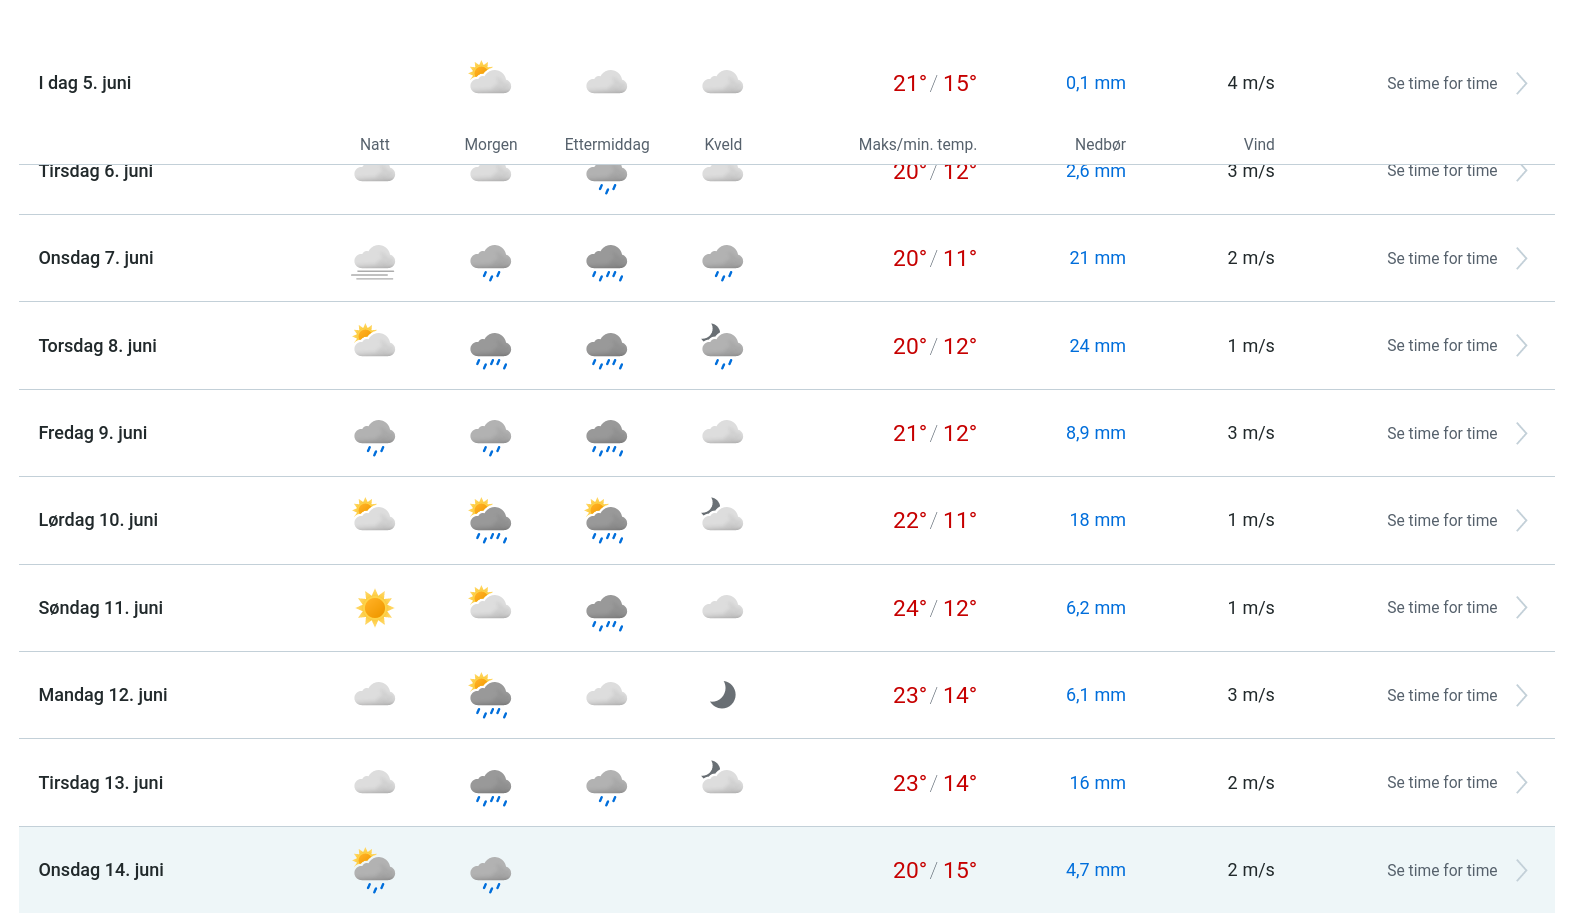This screenshot has width=1574, height=913.
Task: Select the Fredag 9. juni day label
Action: (93, 433)
